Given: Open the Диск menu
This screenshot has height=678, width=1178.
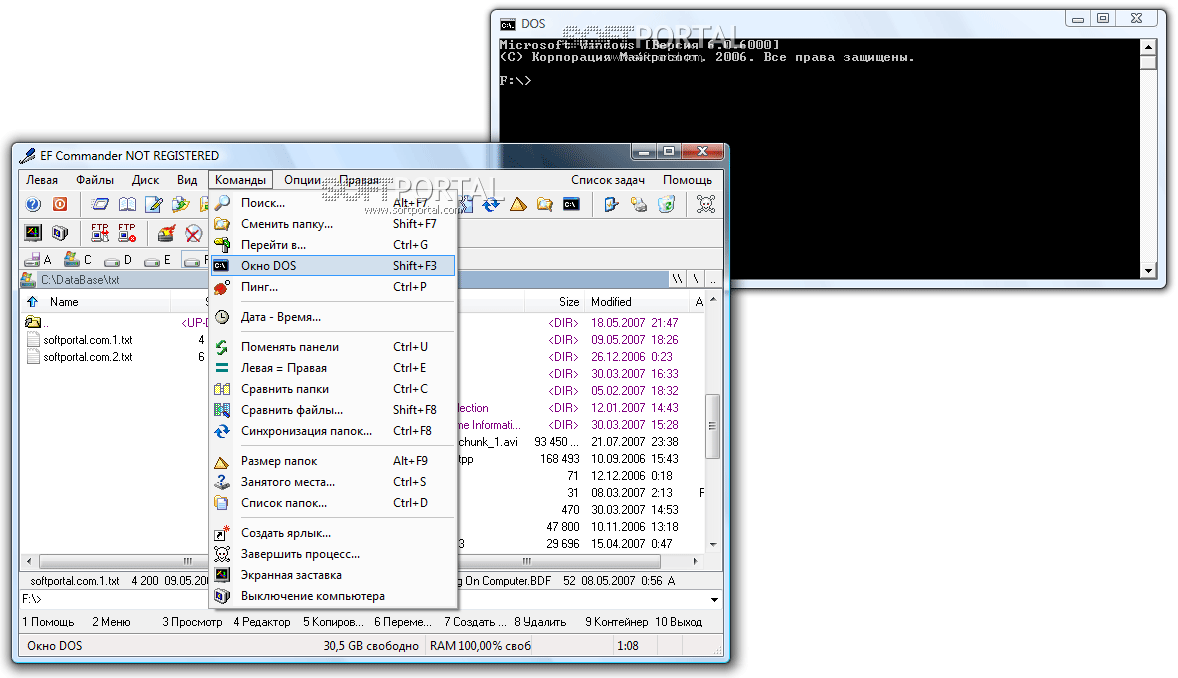Looking at the screenshot, I should click(x=145, y=180).
